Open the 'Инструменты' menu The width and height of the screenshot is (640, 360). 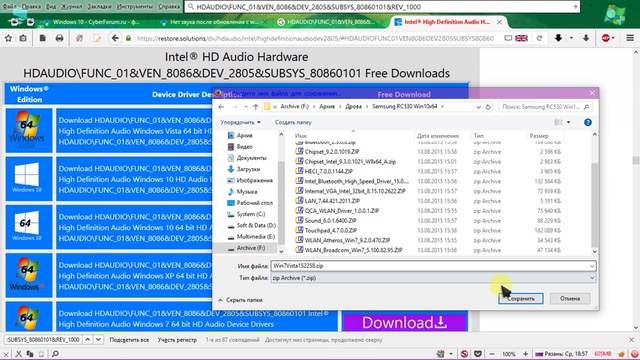coord(135,7)
